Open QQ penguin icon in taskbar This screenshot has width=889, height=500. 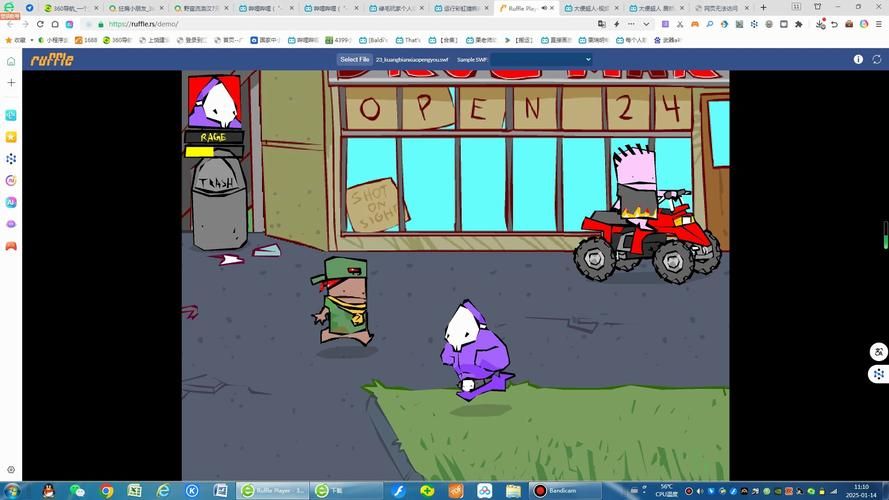tap(49, 490)
